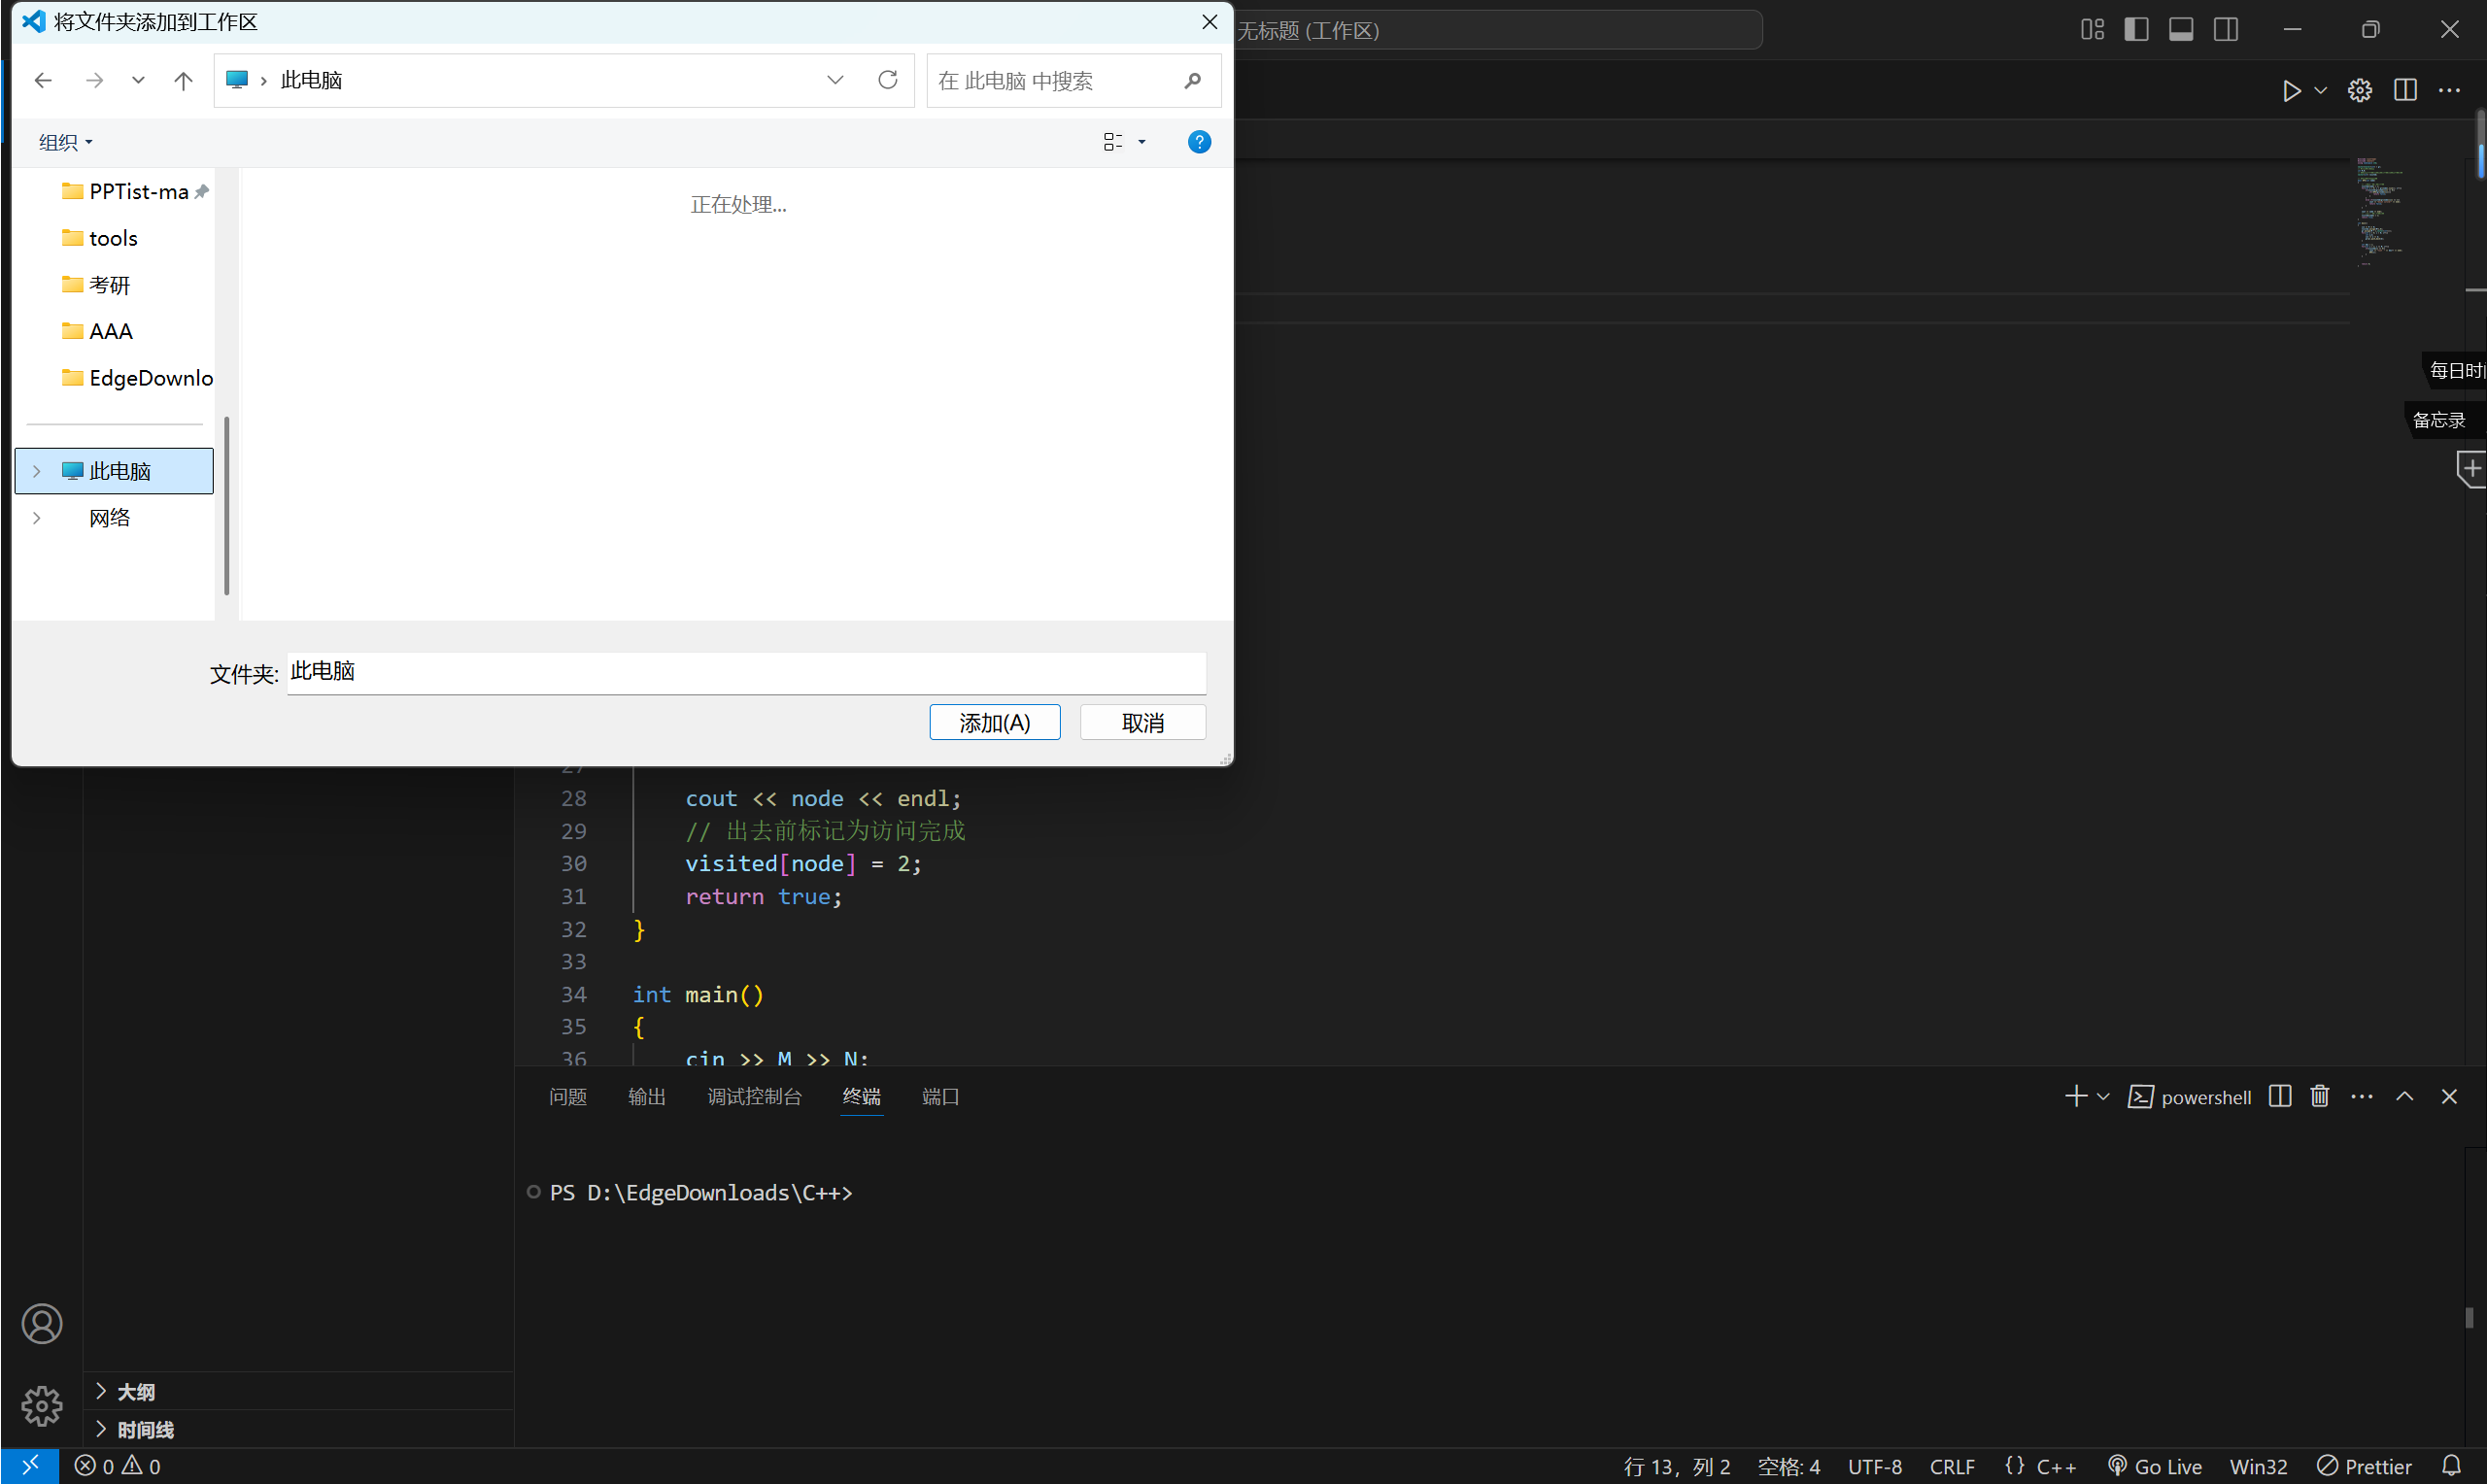Refresh the file dialog location

point(887,80)
